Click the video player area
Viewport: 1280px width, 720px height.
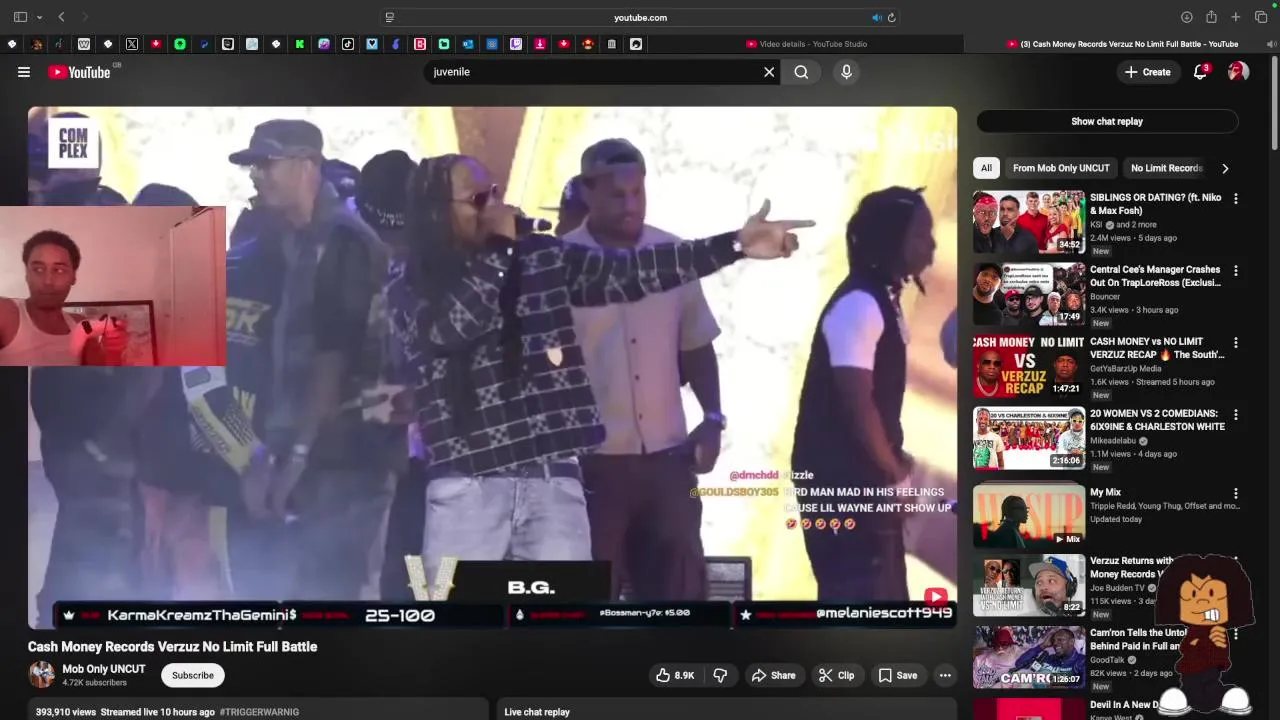pos(492,368)
